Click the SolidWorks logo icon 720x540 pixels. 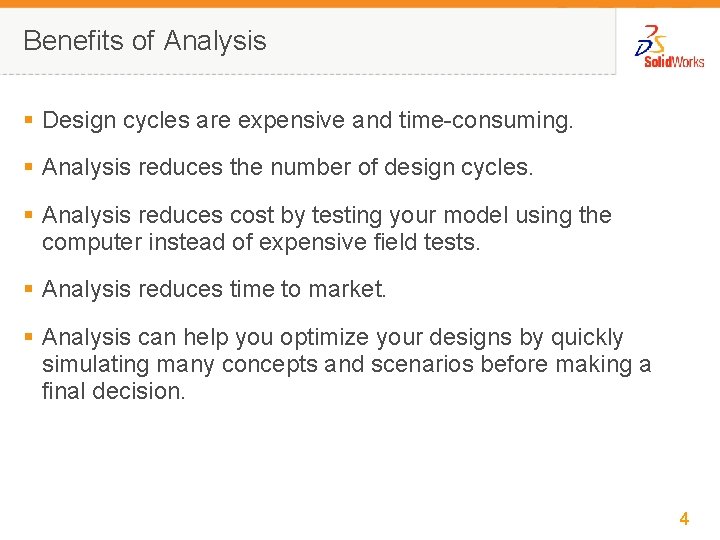click(x=652, y=40)
